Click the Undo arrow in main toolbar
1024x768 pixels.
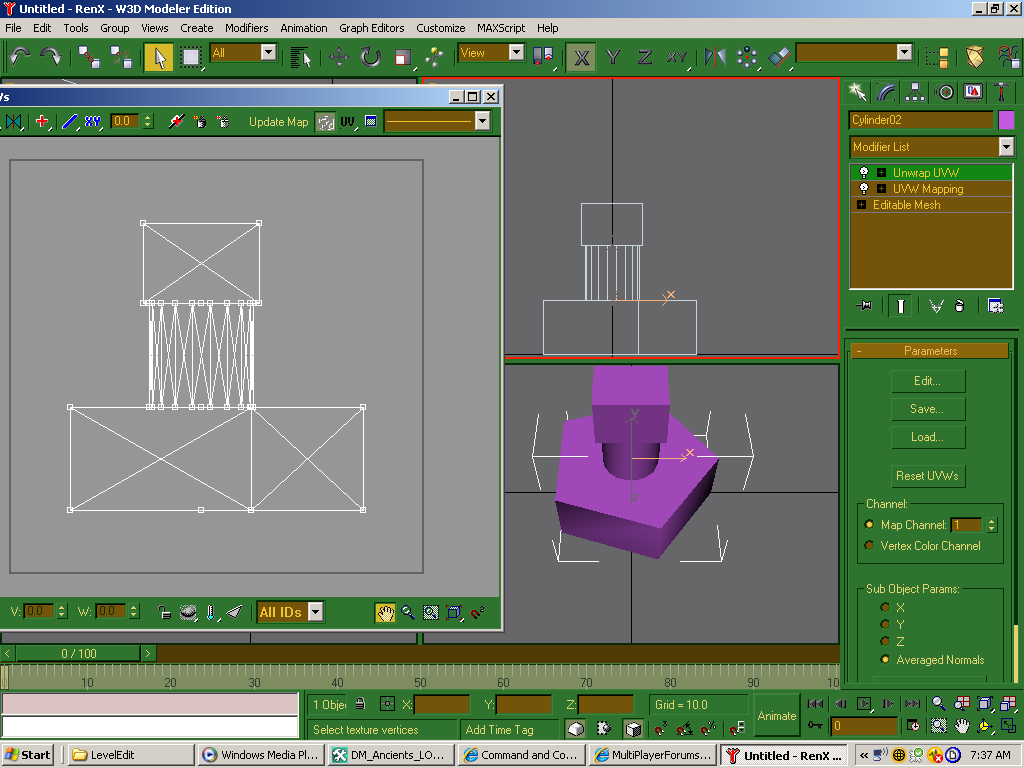tap(20, 57)
